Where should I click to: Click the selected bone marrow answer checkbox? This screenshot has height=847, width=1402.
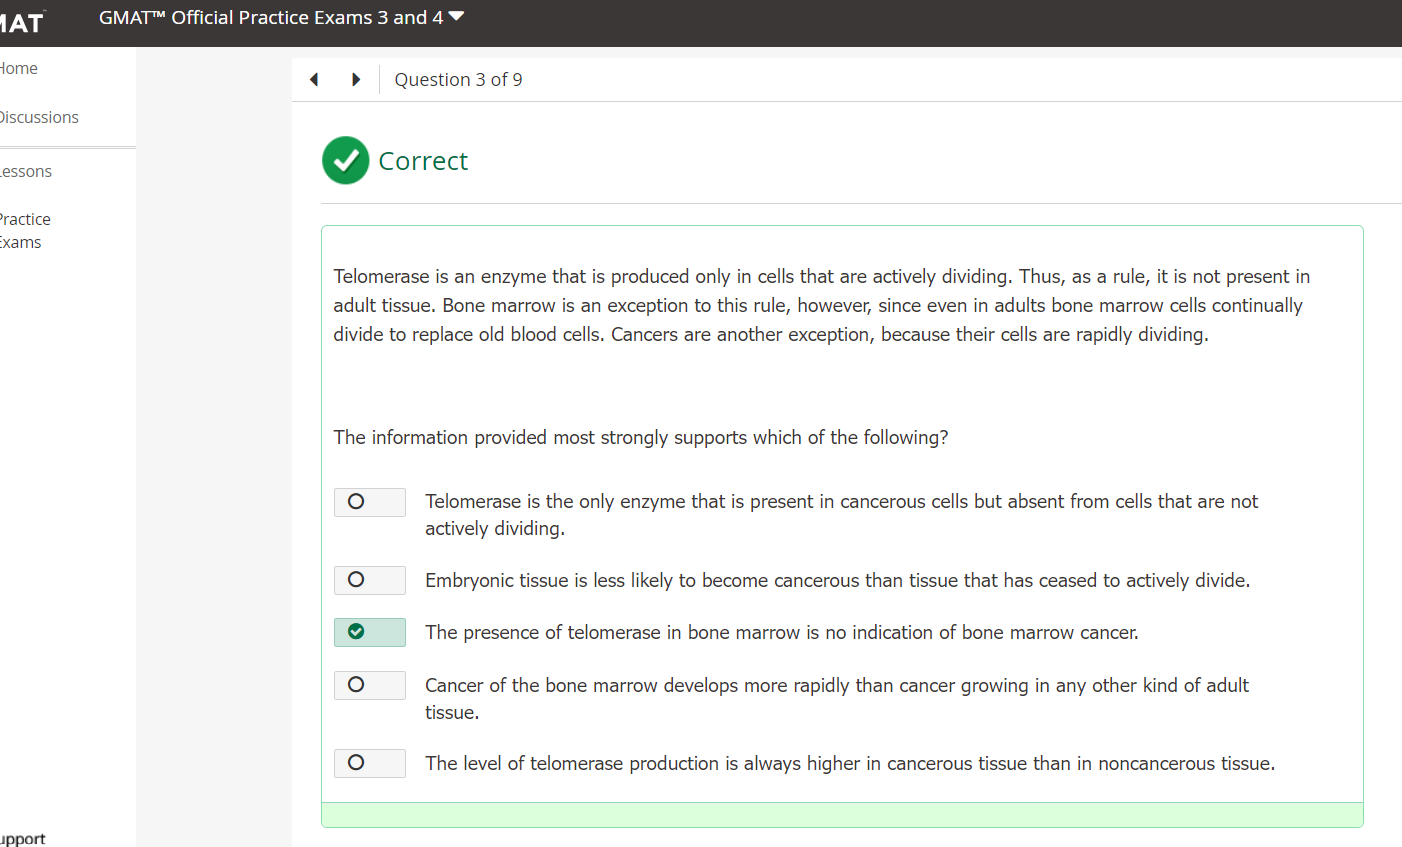pyautogui.click(x=369, y=632)
